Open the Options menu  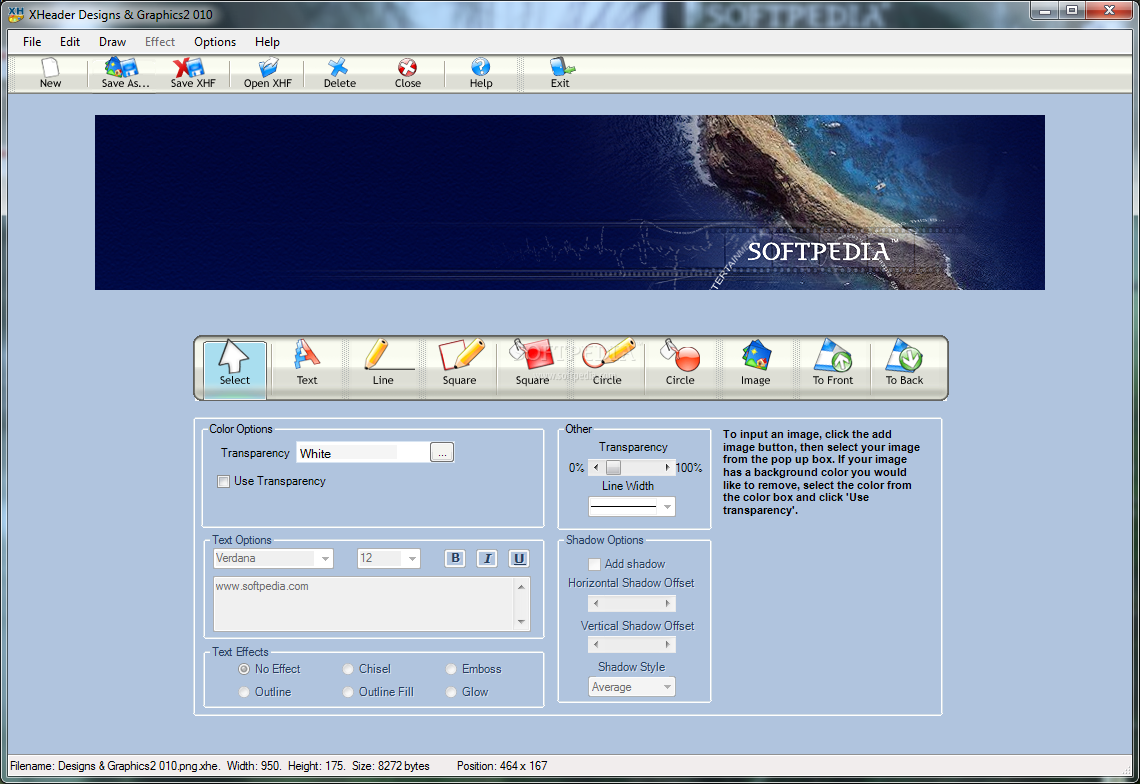point(214,41)
